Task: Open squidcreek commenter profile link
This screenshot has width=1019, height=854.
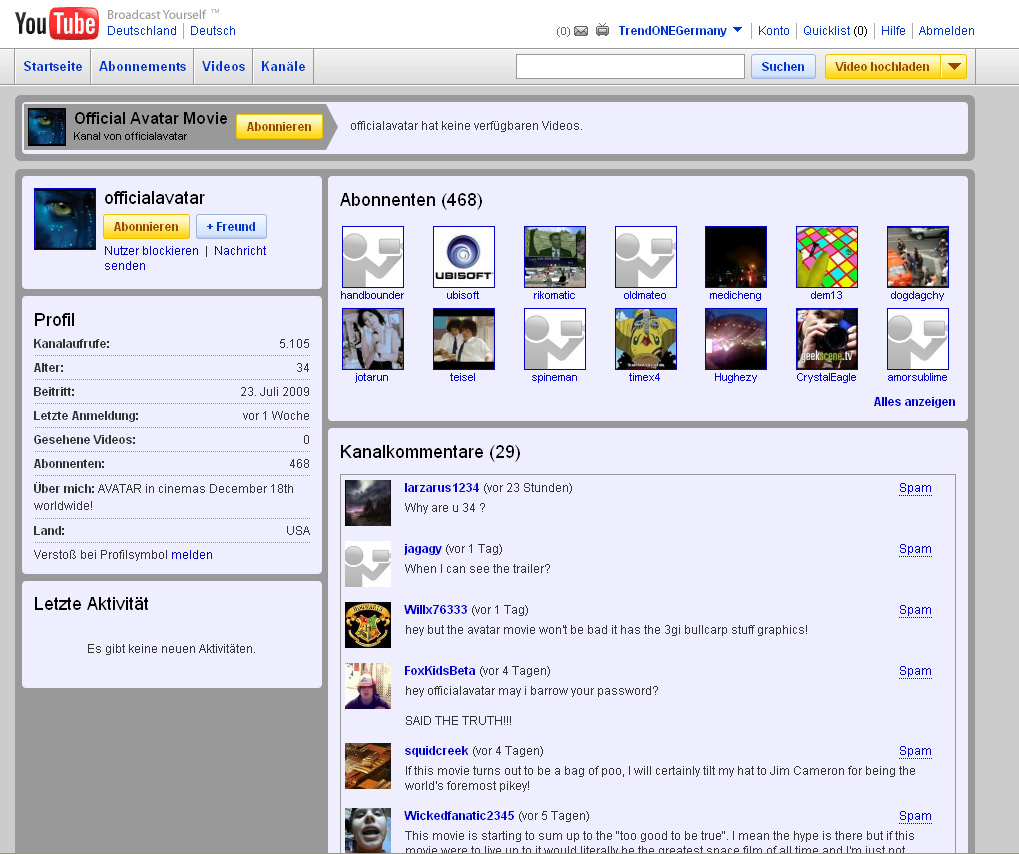Action: [436, 751]
